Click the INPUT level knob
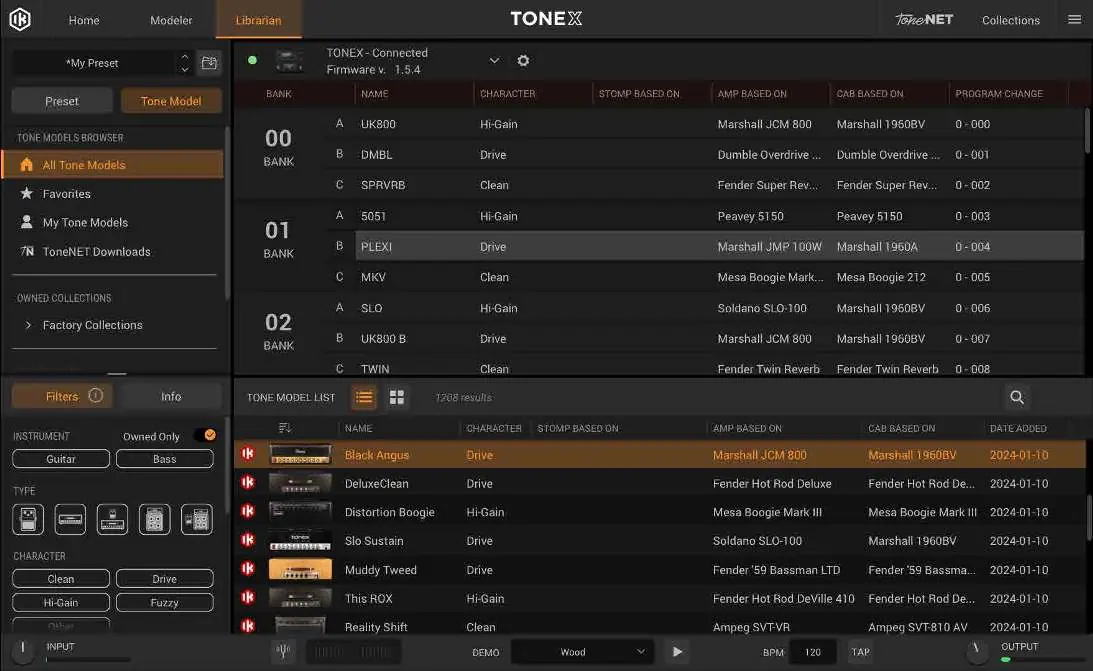 pyautogui.click(x=23, y=649)
